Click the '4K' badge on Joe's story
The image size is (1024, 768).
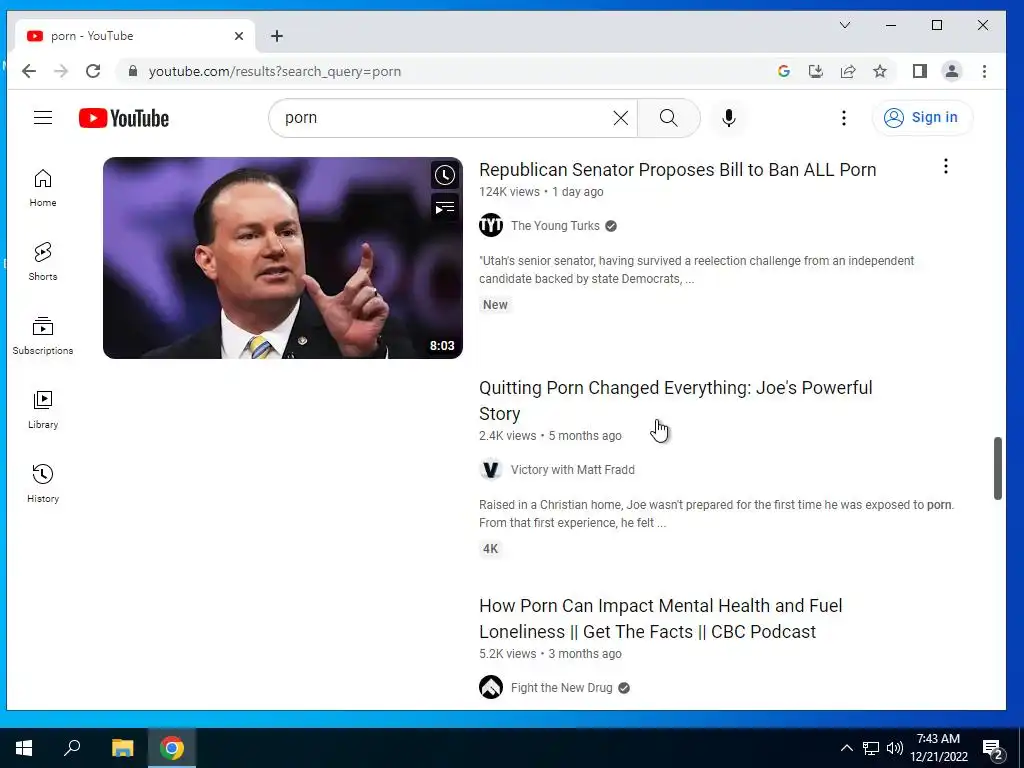[490, 549]
